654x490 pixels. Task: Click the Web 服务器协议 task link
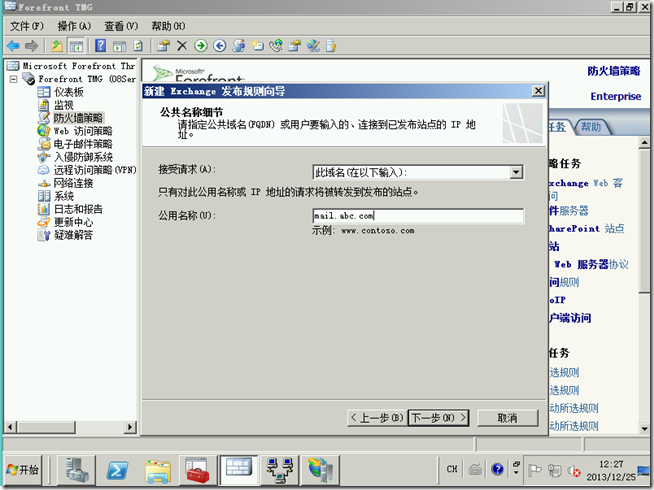pos(591,264)
